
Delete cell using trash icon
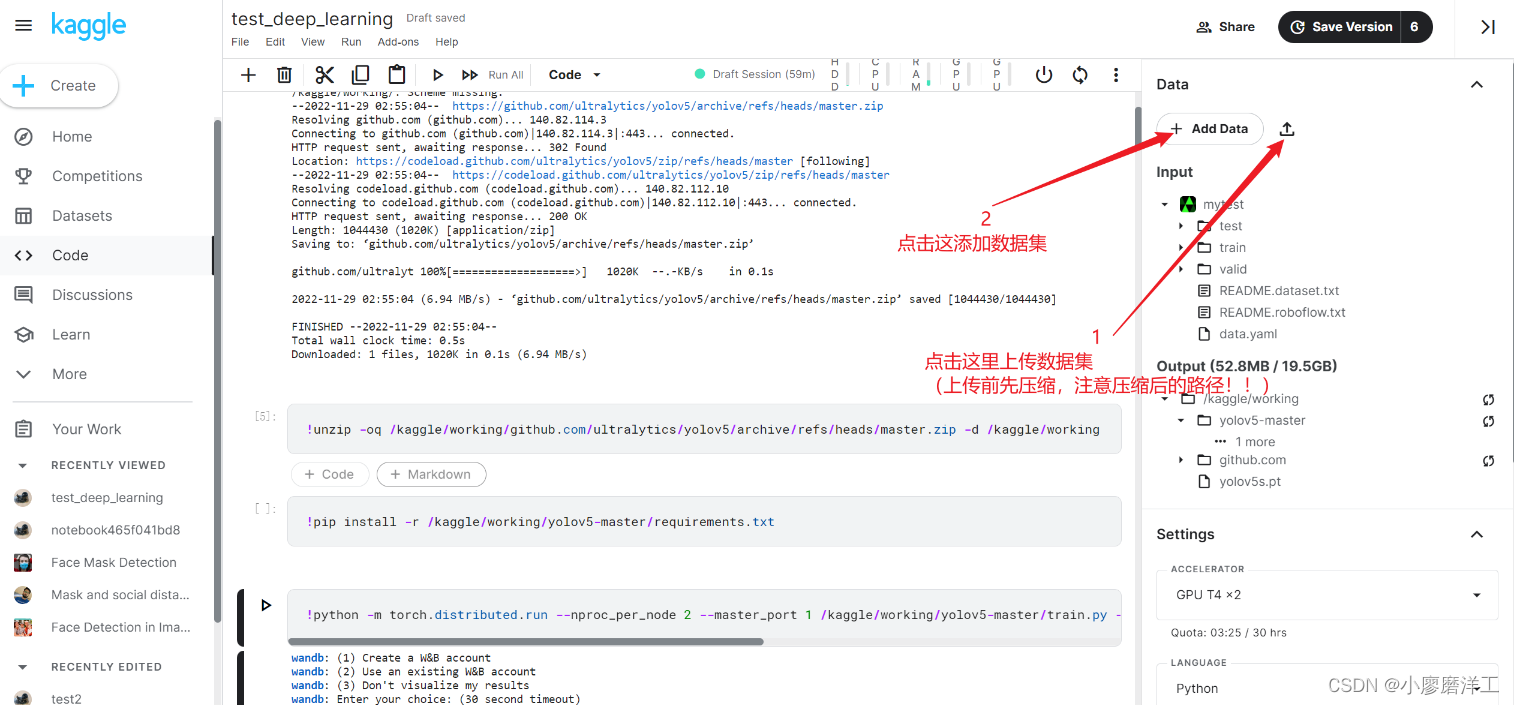[x=284, y=75]
